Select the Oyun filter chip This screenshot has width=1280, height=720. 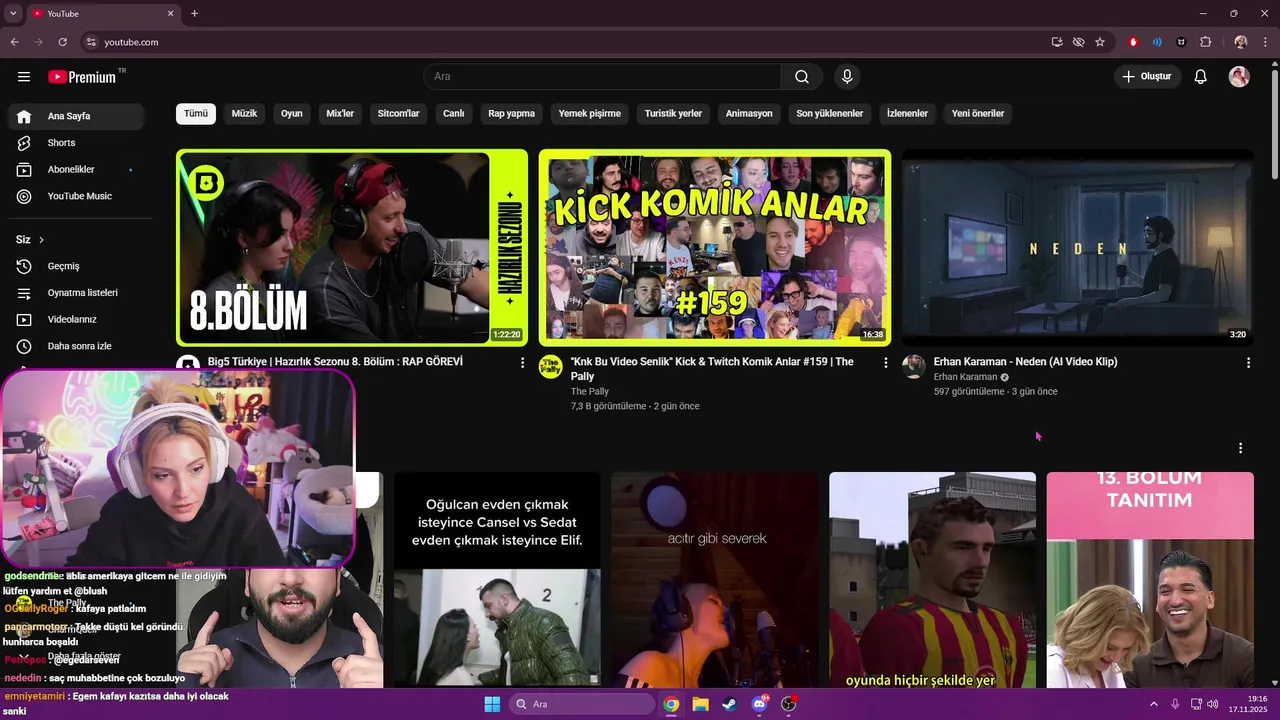[x=292, y=114]
